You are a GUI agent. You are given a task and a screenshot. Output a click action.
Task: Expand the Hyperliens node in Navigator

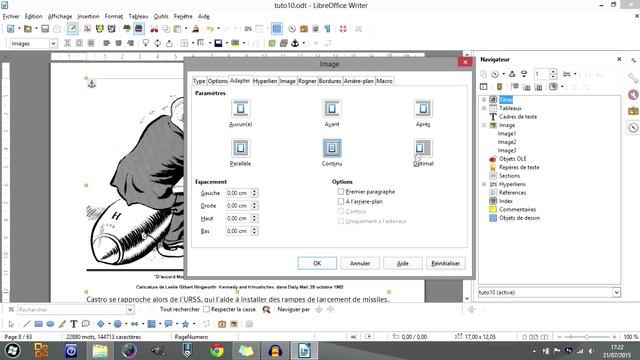(x=484, y=184)
